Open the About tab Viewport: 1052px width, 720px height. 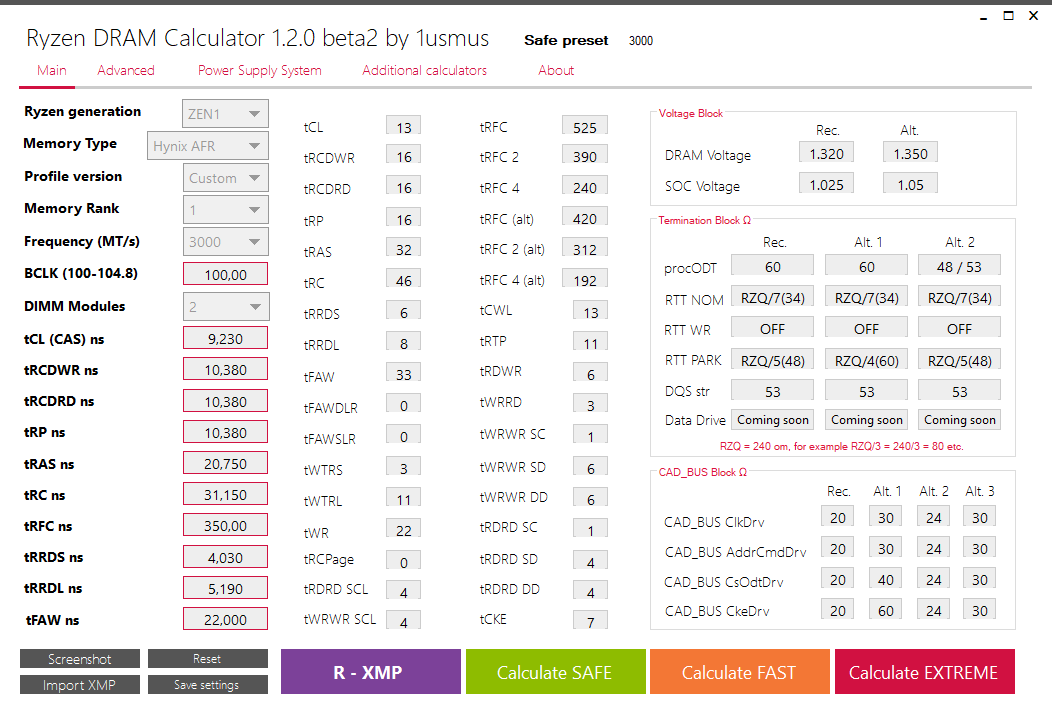click(x=556, y=70)
